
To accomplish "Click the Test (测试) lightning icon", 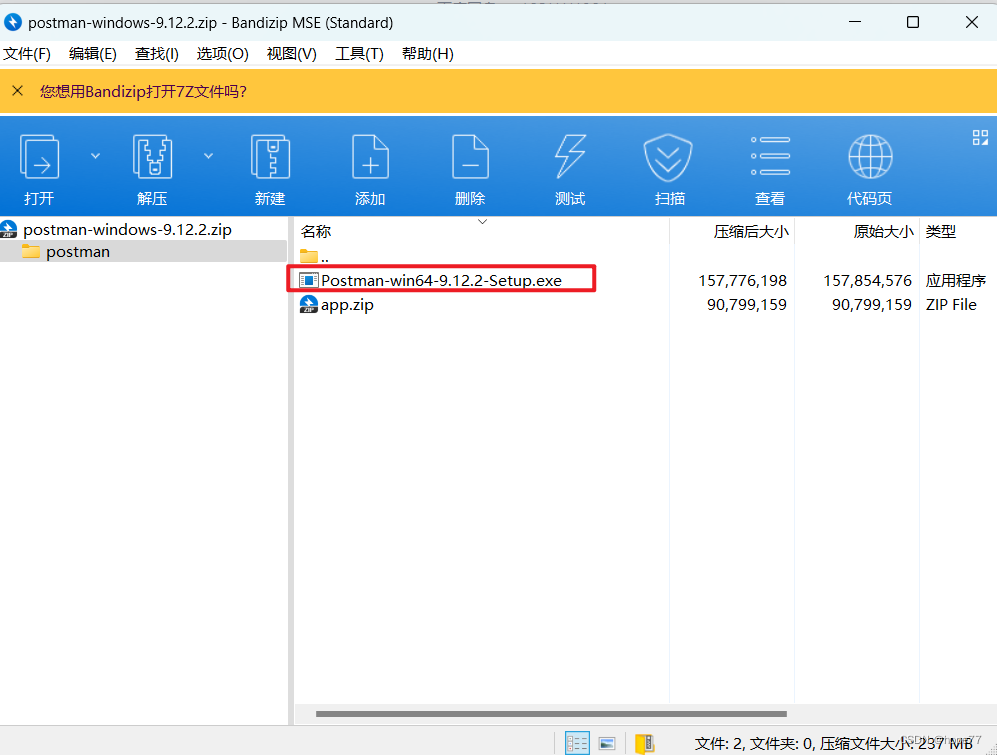I will pos(570,157).
